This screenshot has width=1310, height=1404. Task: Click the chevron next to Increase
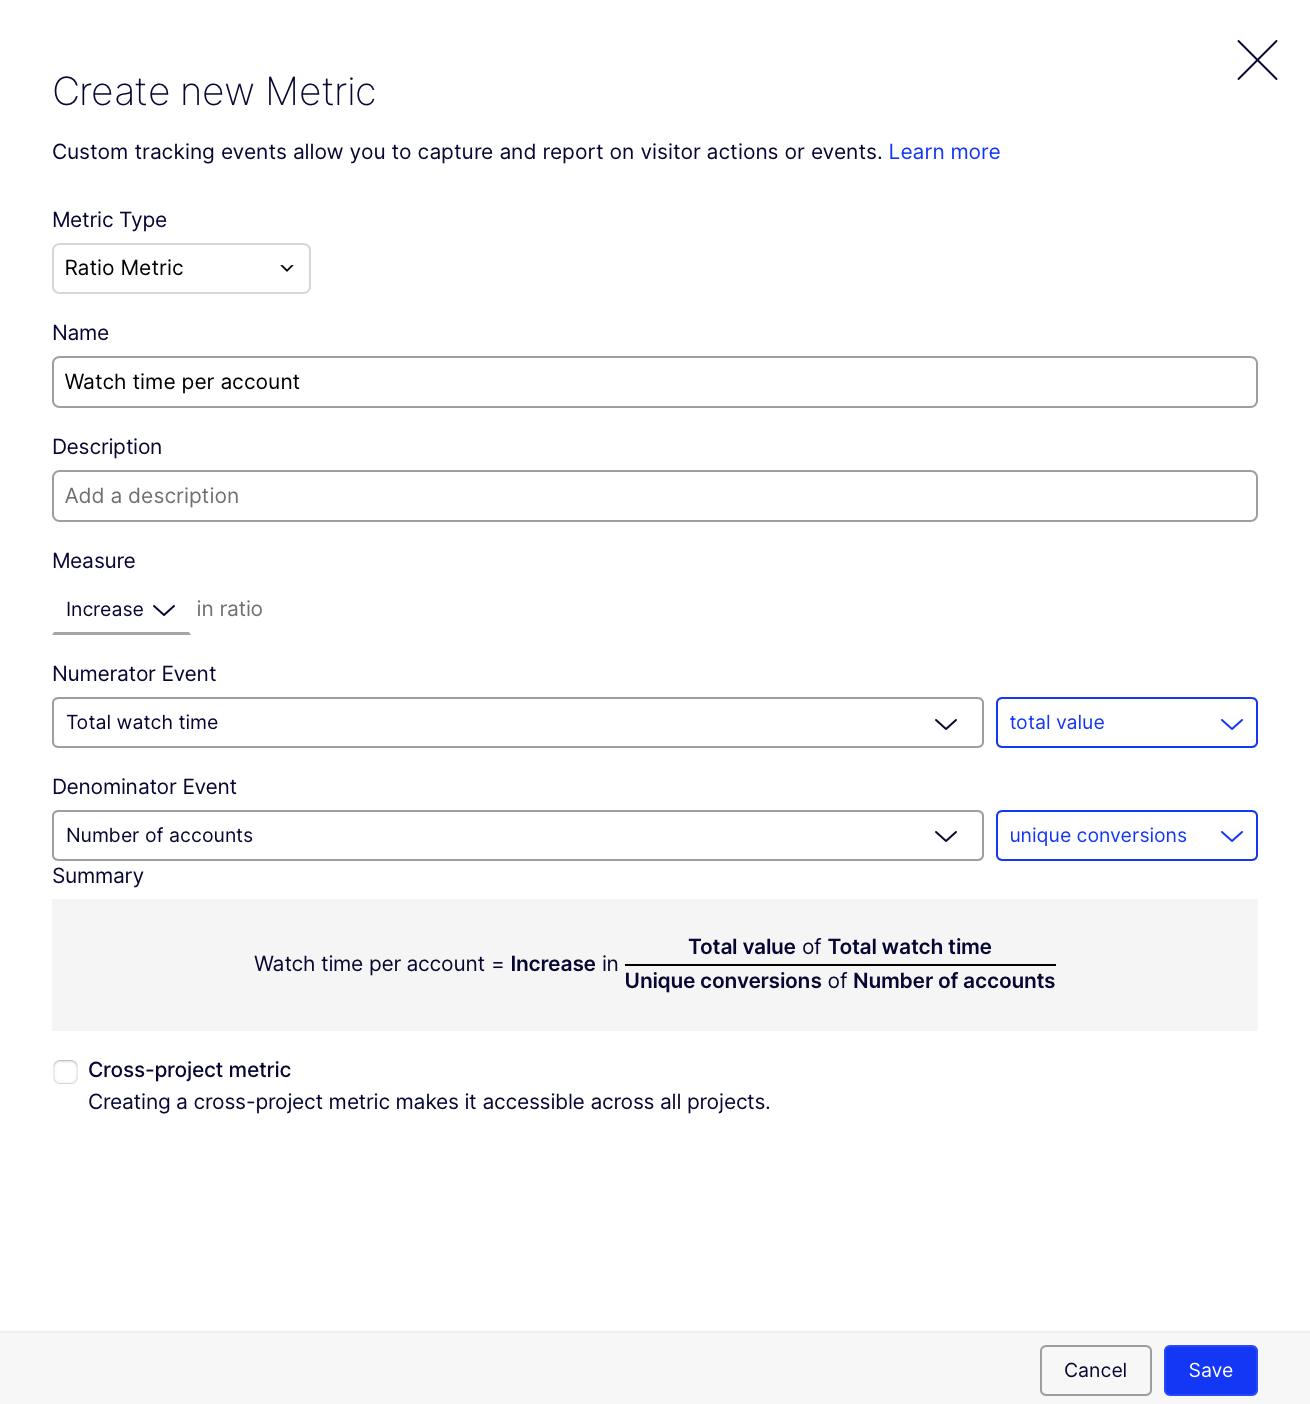coord(164,610)
